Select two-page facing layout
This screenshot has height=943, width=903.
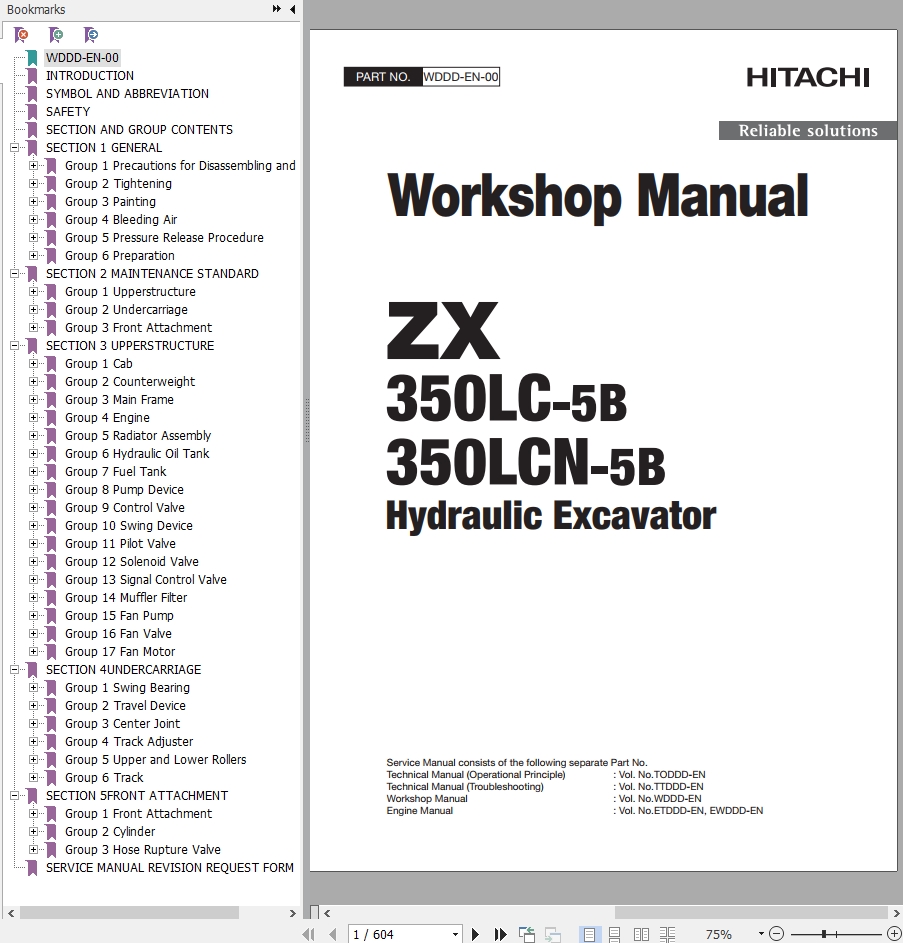click(641, 934)
